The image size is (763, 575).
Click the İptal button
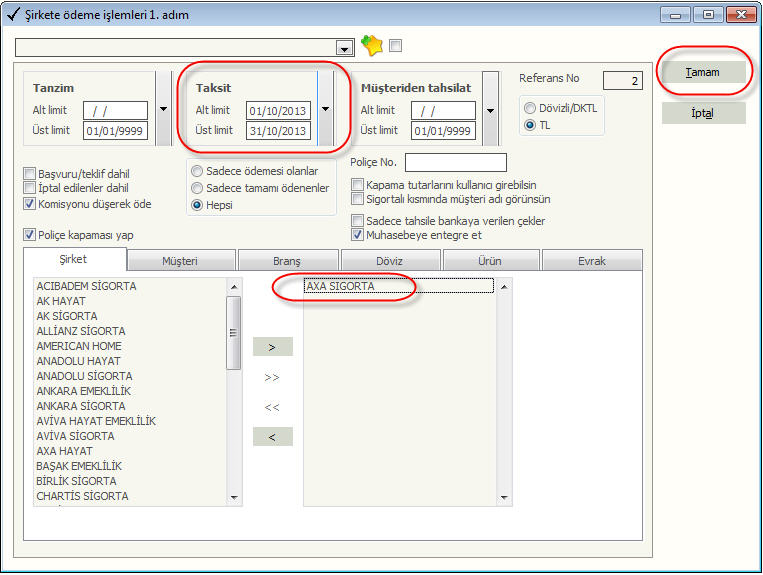pyautogui.click(x=703, y=113)
